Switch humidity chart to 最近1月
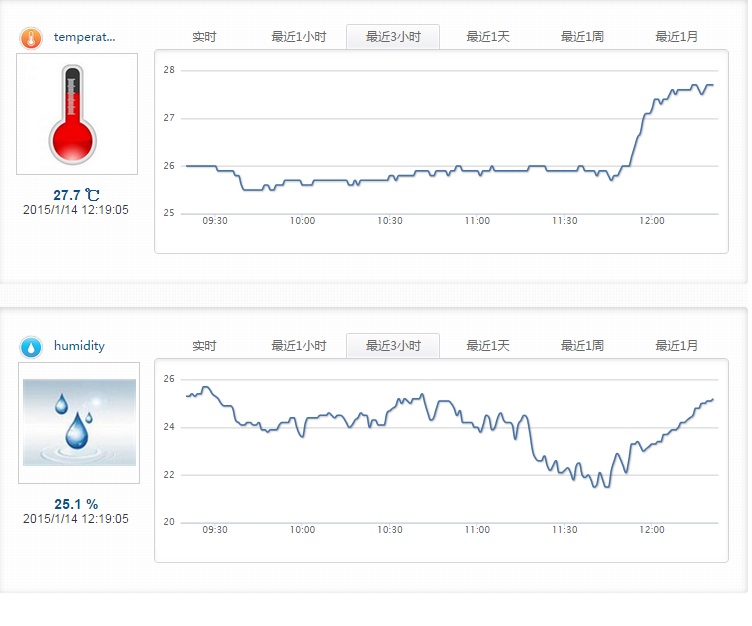This screenshot has width=752, height=626. [677, 346]
